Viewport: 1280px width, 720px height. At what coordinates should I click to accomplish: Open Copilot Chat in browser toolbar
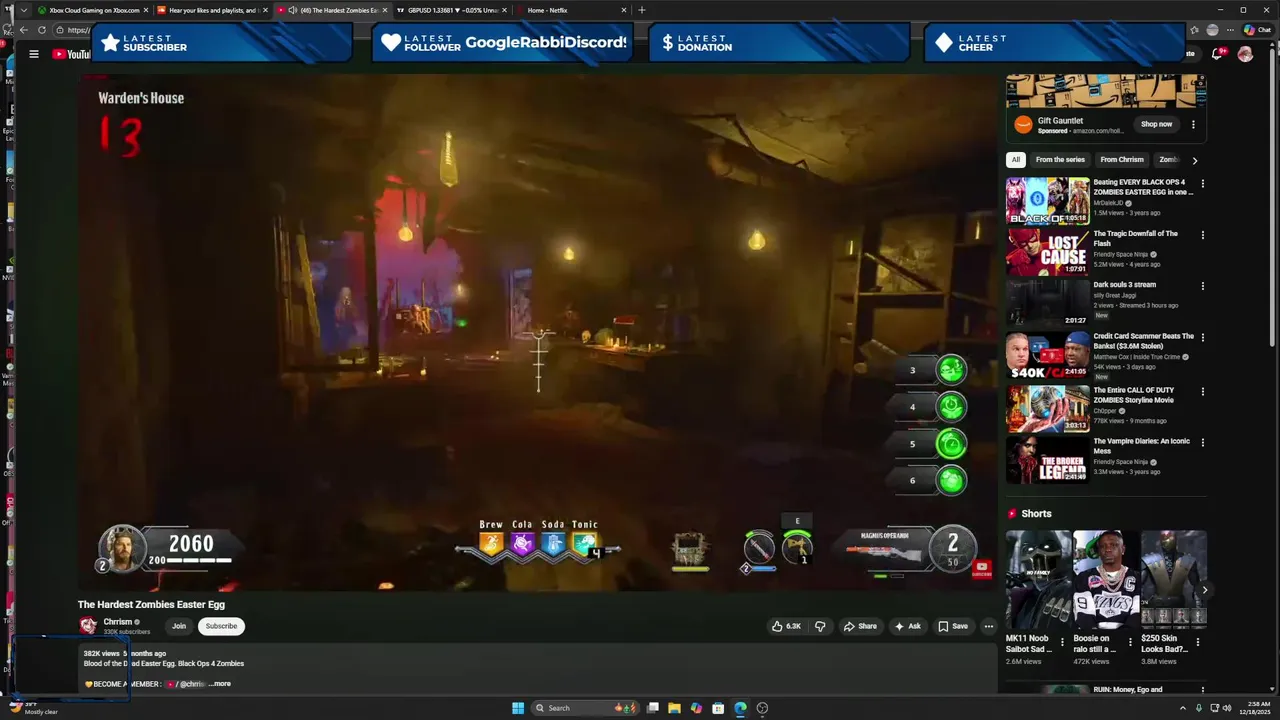pyautogui.click(x=1257, y=30)
